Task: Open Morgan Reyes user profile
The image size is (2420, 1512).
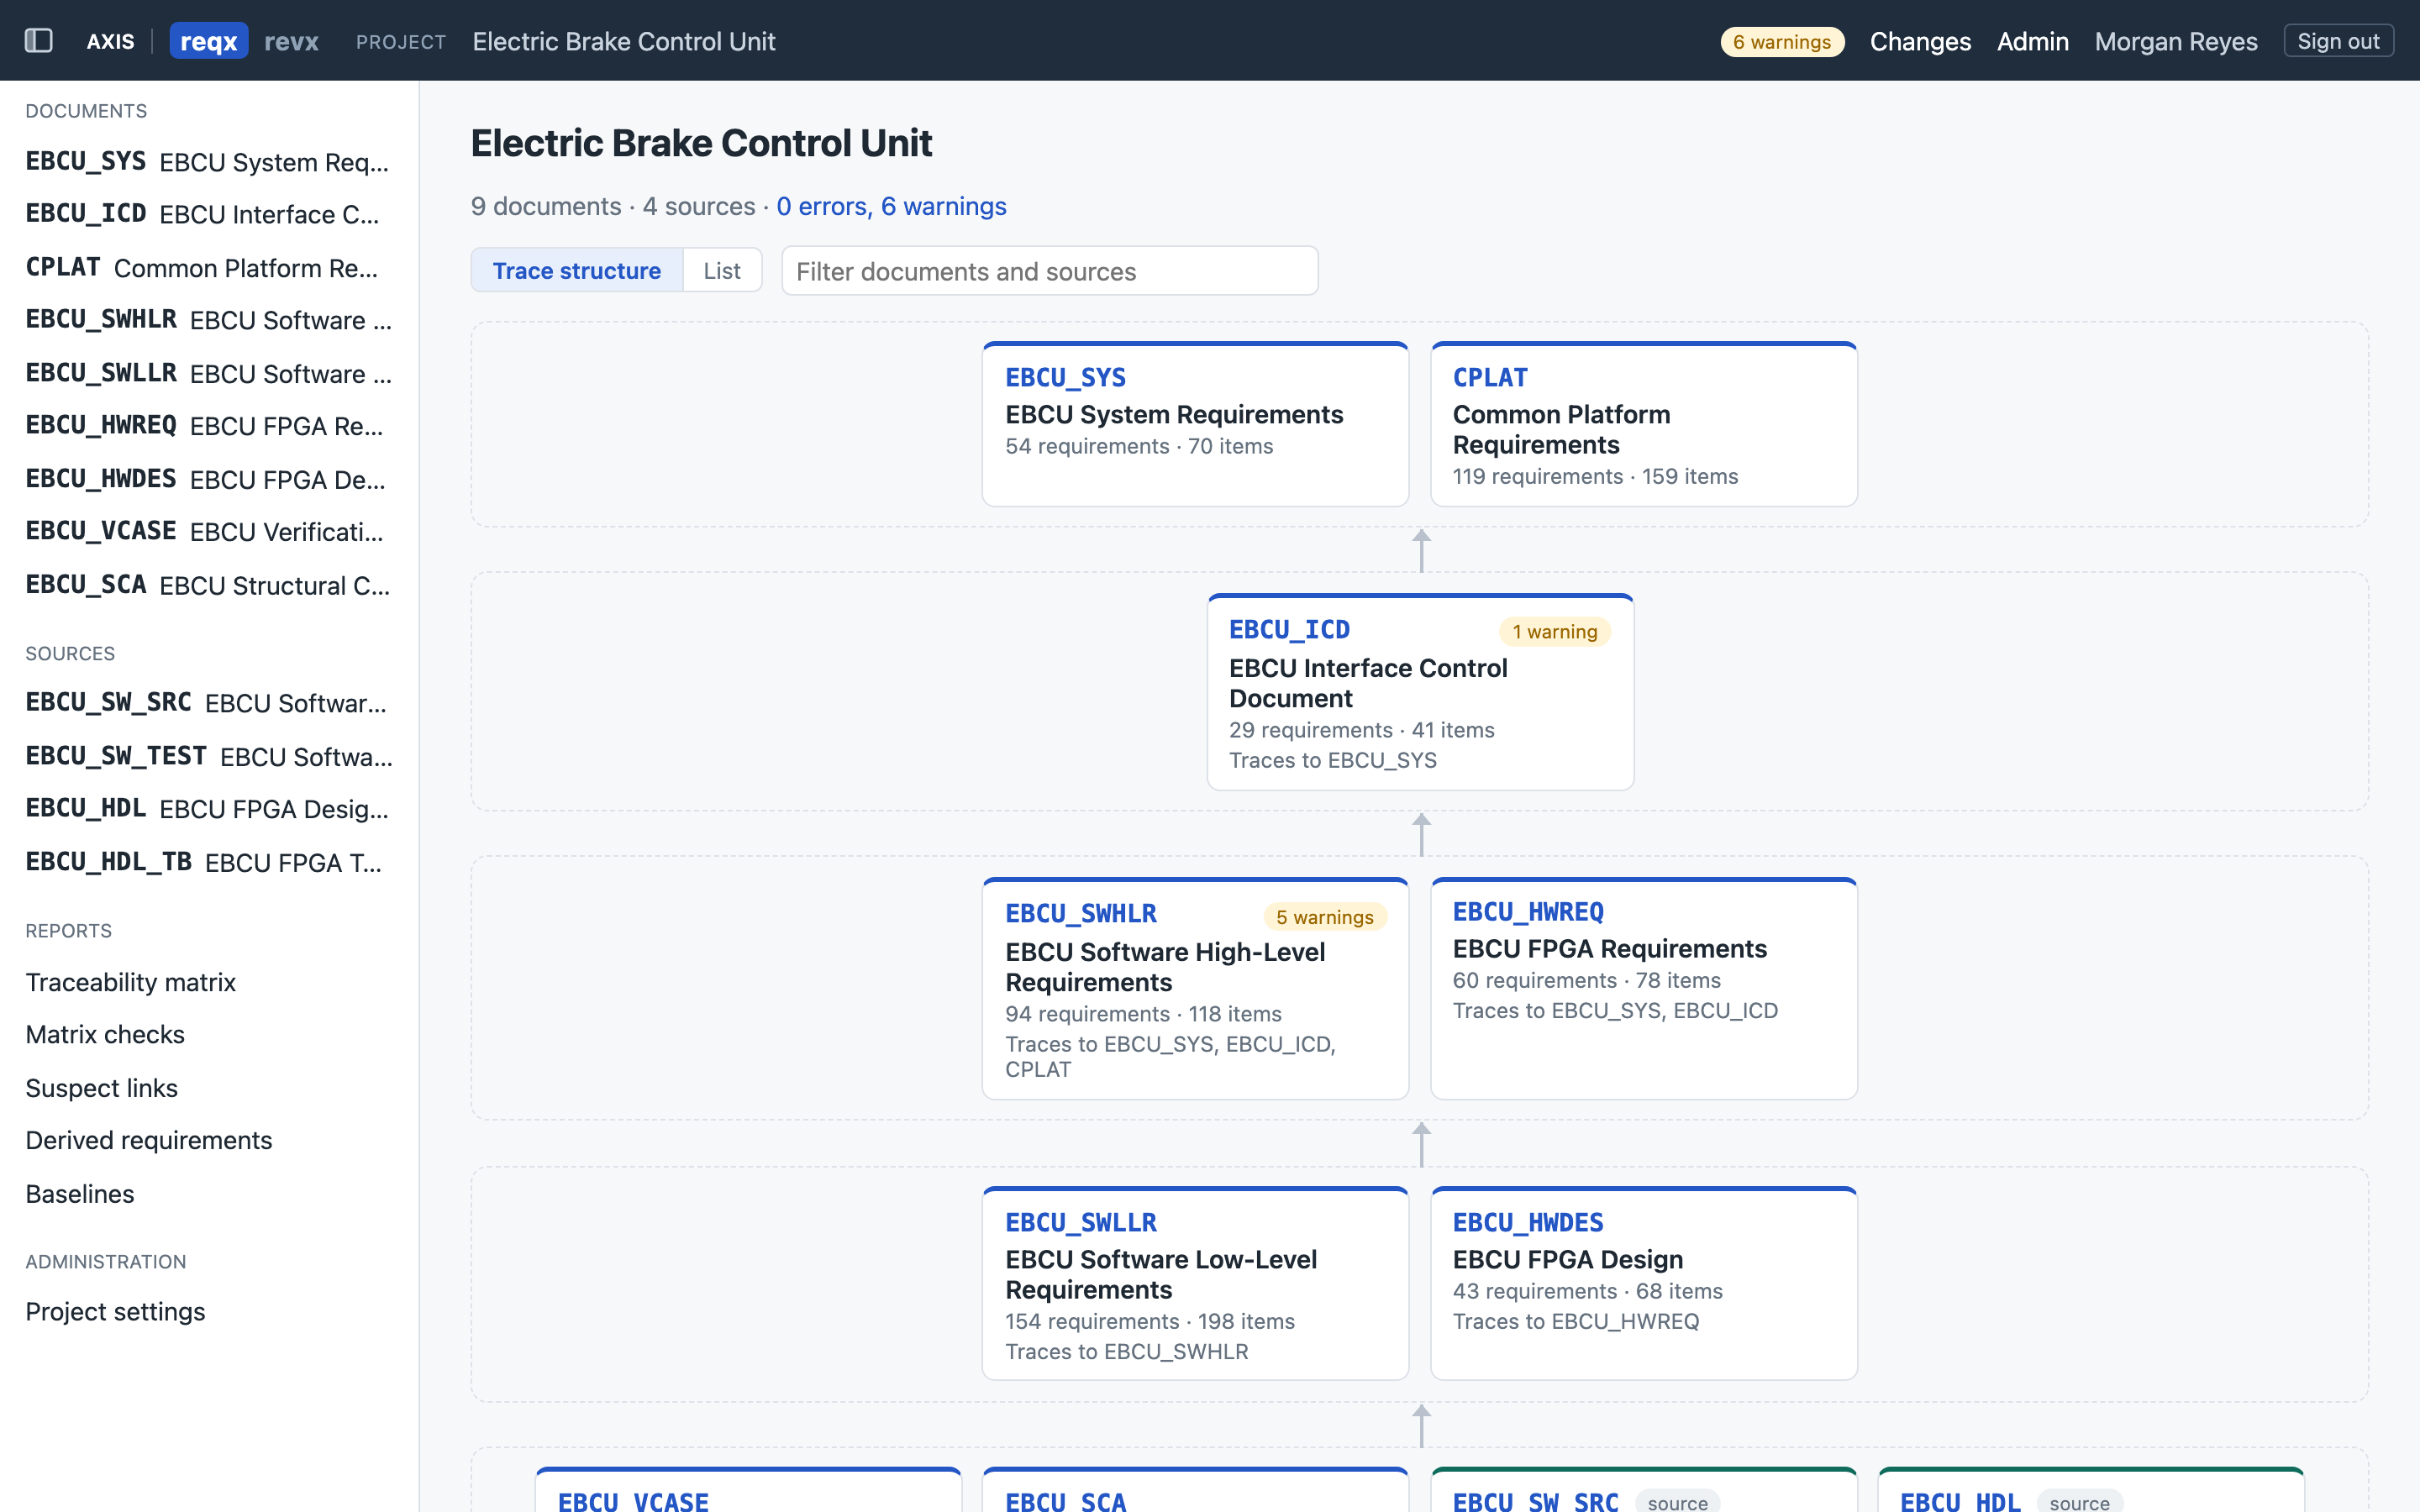Action: (x=2176, y=41)
